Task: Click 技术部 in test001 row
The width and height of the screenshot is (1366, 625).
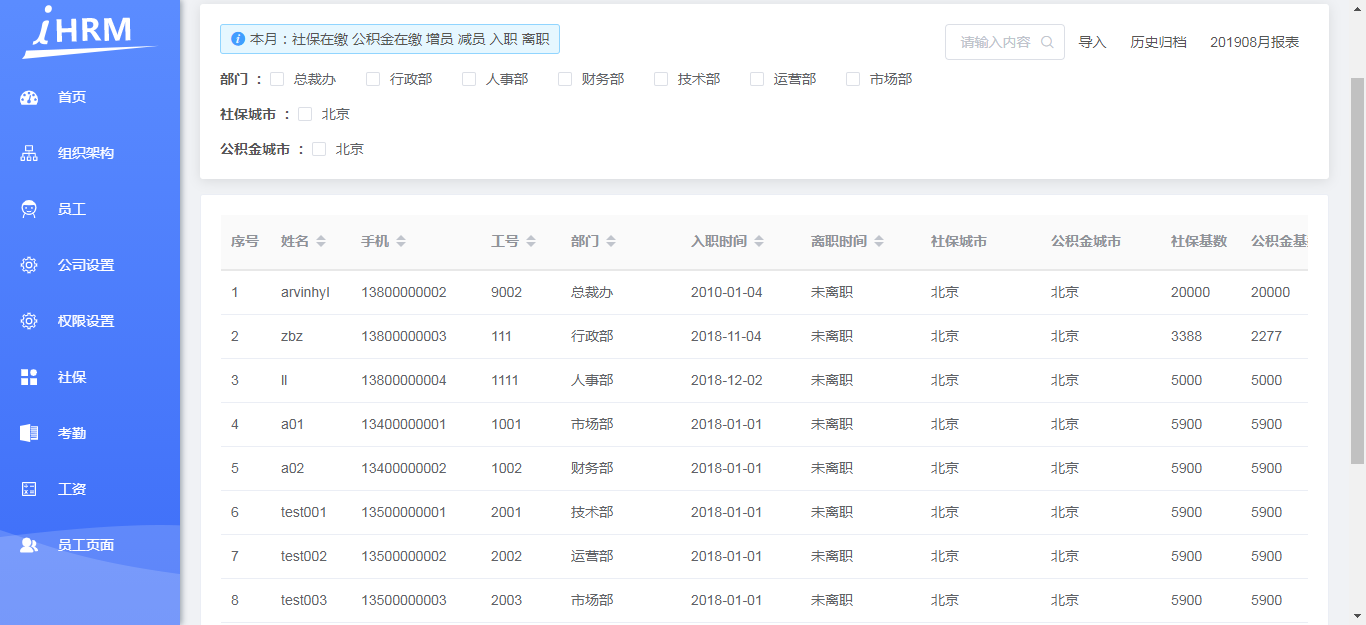Action: tap(592, 512)
